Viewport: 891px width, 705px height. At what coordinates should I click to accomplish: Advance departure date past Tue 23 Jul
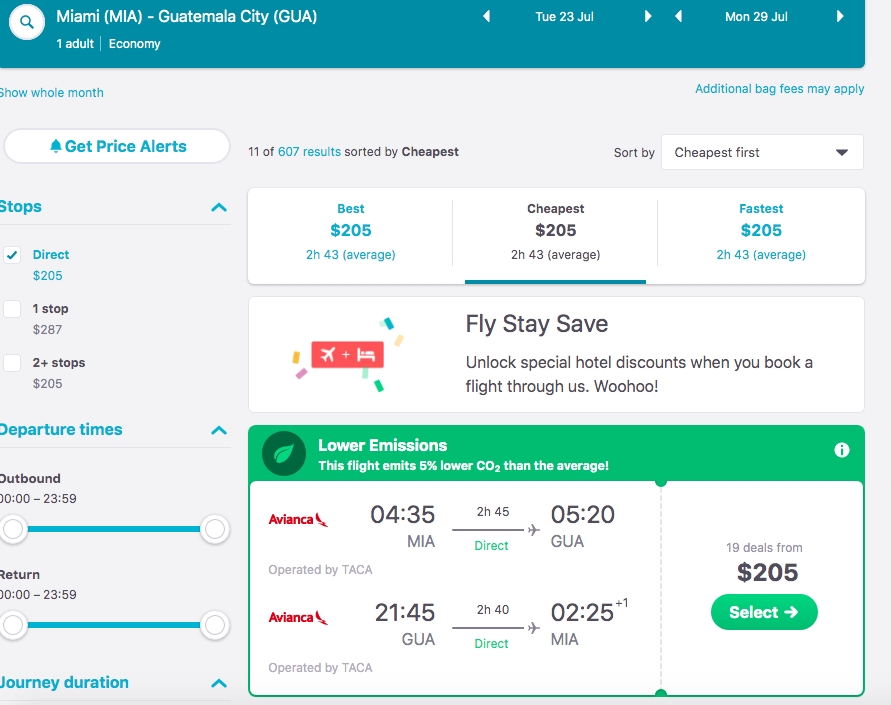click(x=648, y=16)
